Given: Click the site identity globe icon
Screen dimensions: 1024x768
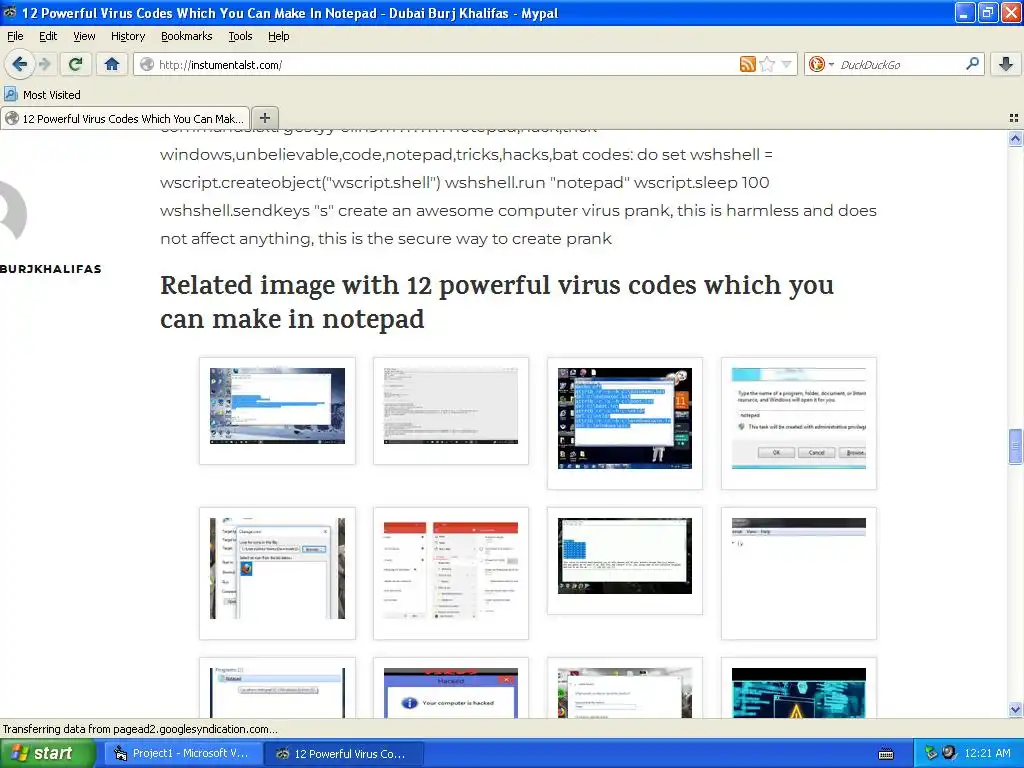Looking at the screenshot, I should (148, 64).
